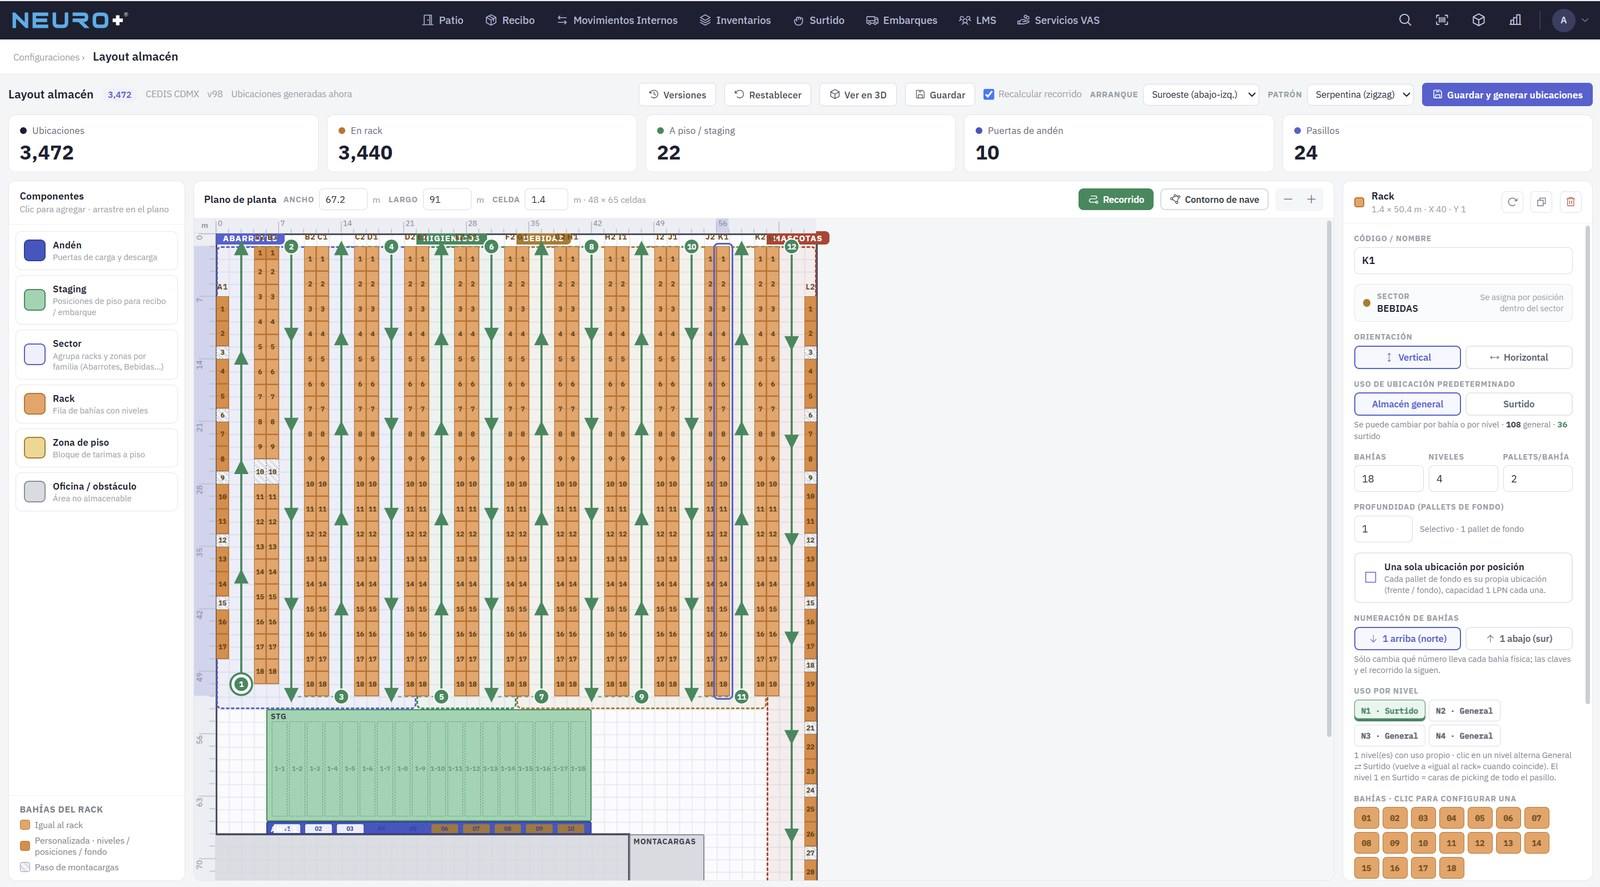Set orientation to Horizontal
Viewport: 1600px width, 887px height.
coord(1518,357)
